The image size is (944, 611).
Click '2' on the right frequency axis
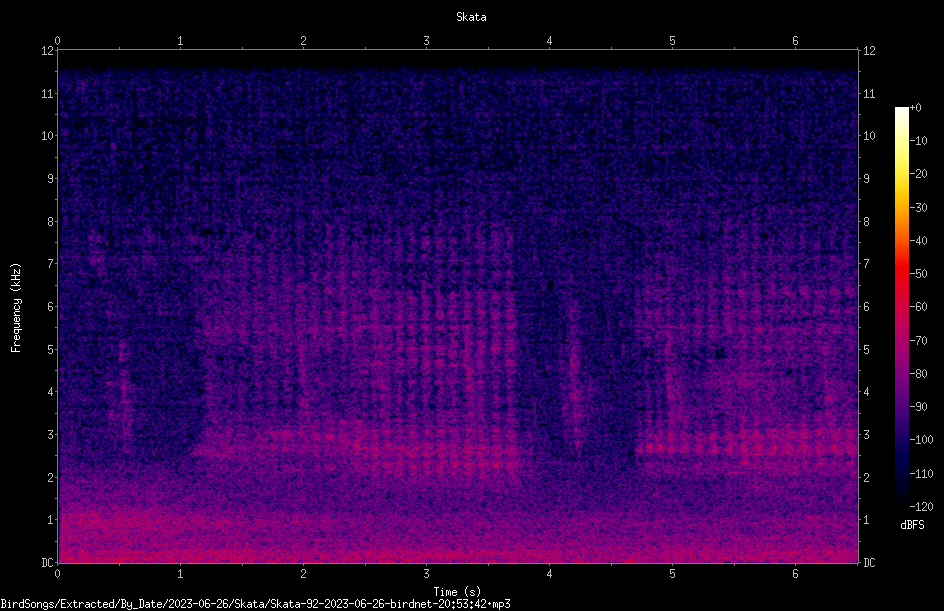[866, 477]
